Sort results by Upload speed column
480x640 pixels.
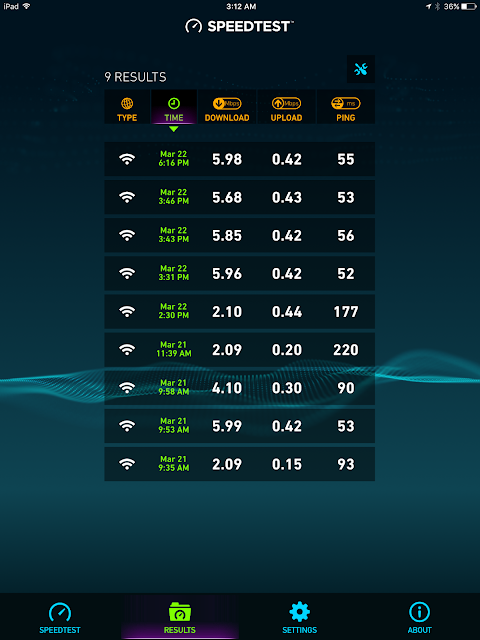pyautogui.click(x=287, y=107)
